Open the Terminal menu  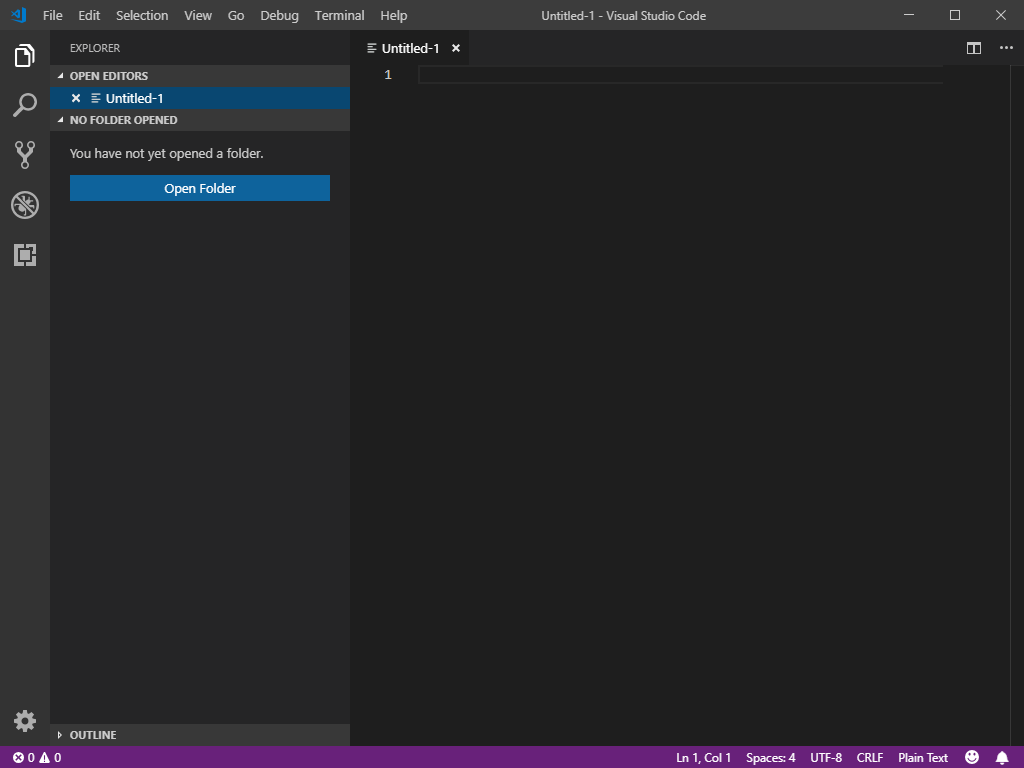[339, 16]
